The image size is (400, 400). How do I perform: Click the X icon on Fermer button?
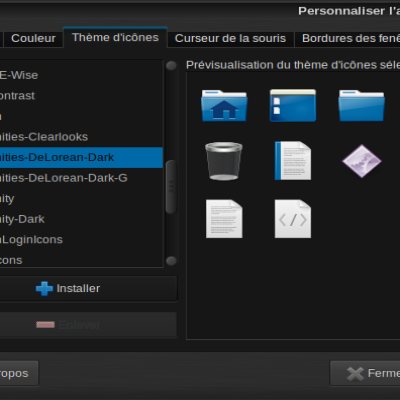(355, 374)
